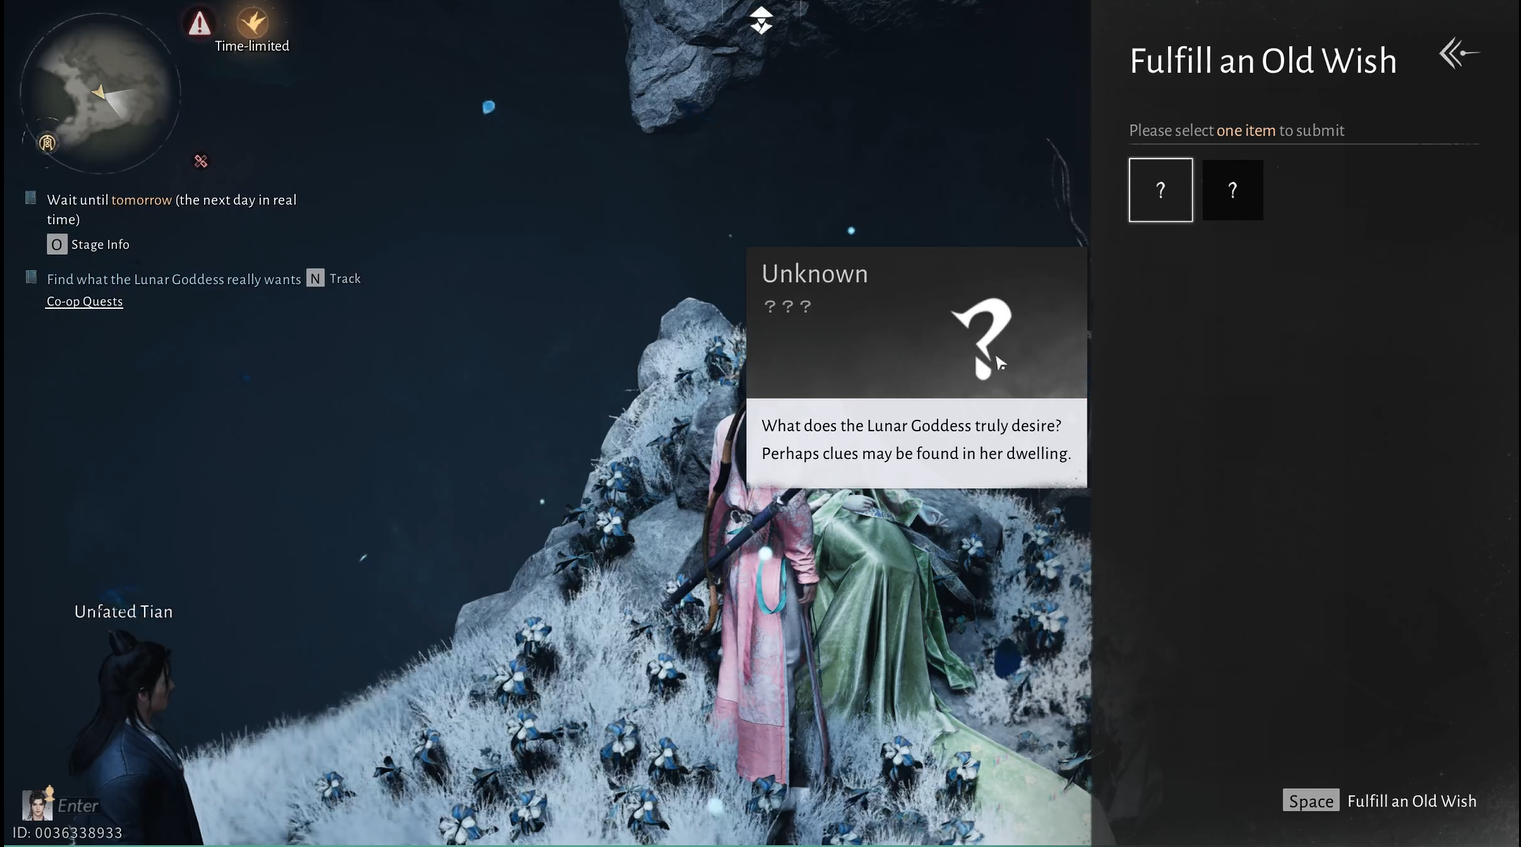Click the Please select one item to submit text
Image resolution: width=1521 pixels, height=847 pixels.
point(1237,130)
